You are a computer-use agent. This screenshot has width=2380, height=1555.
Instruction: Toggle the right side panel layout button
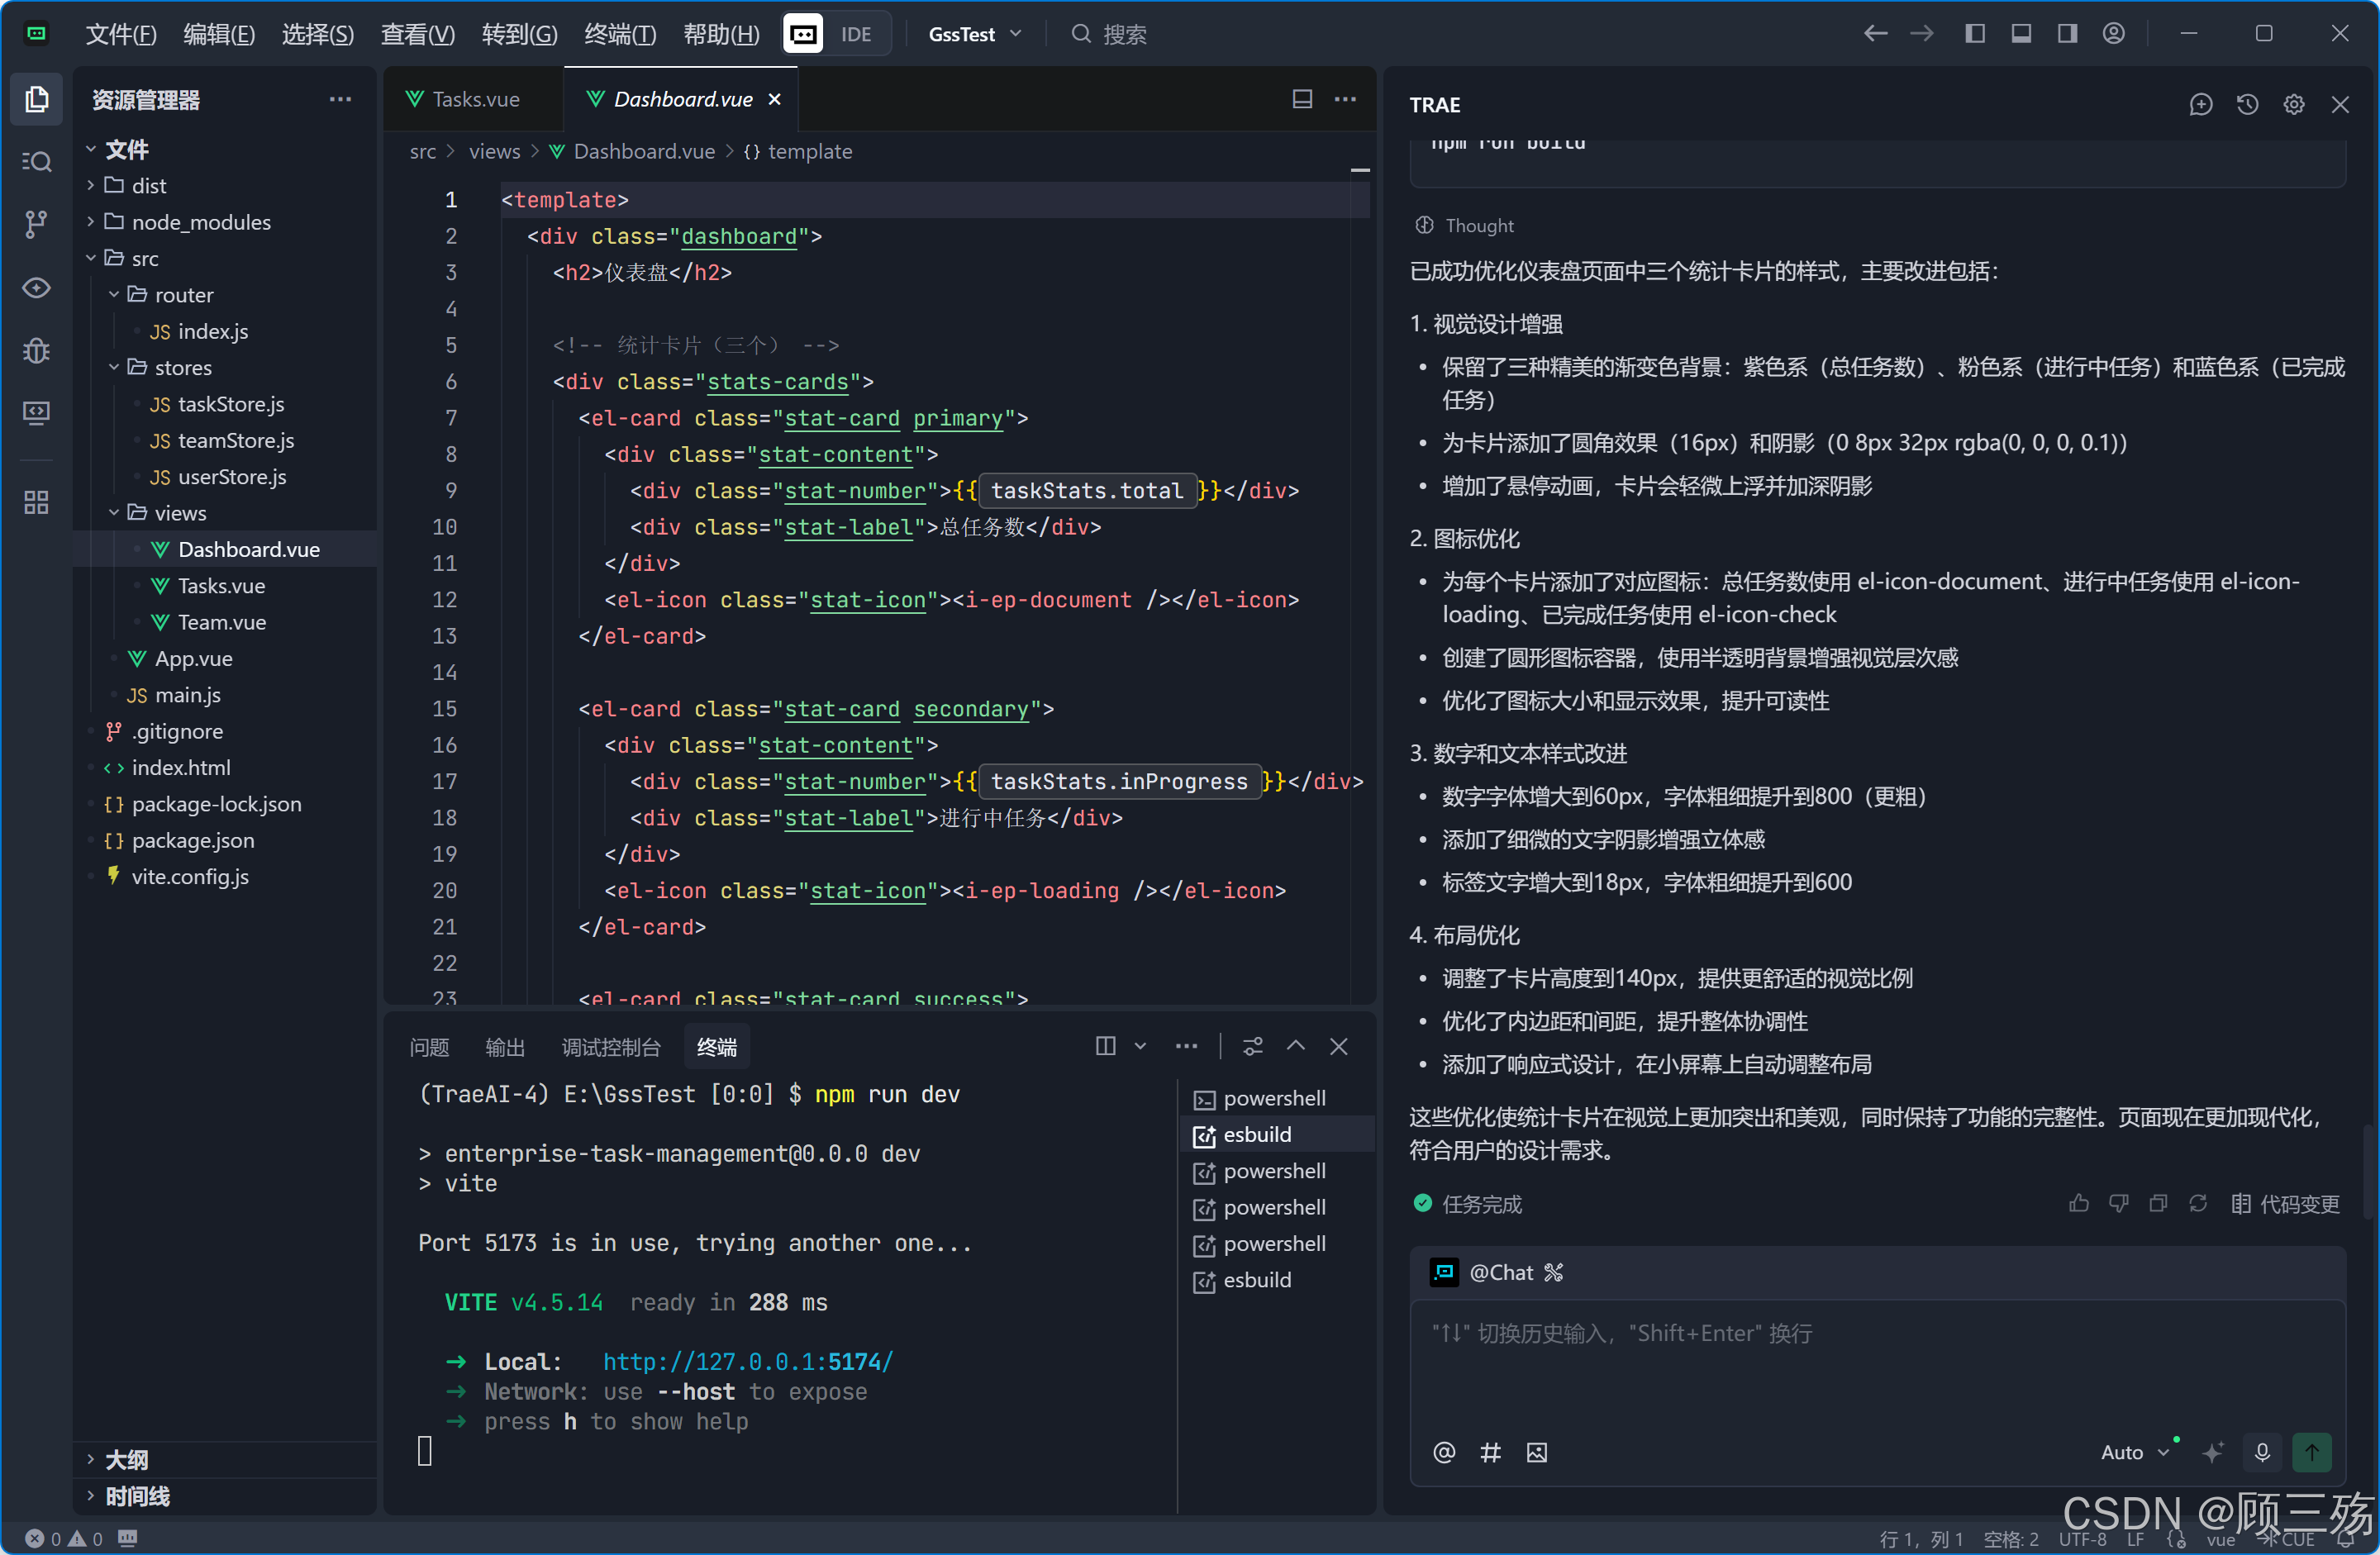(x=2067, y=34)
